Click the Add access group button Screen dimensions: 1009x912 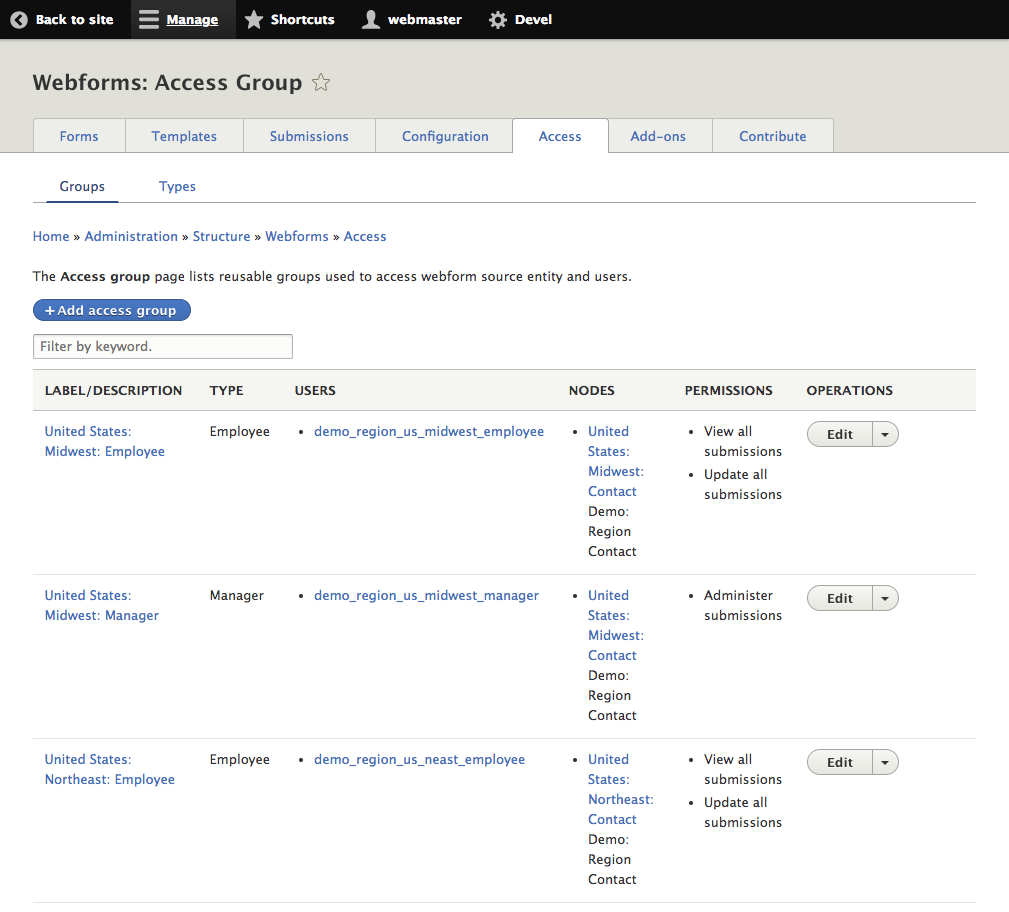[x=111, y=310]
